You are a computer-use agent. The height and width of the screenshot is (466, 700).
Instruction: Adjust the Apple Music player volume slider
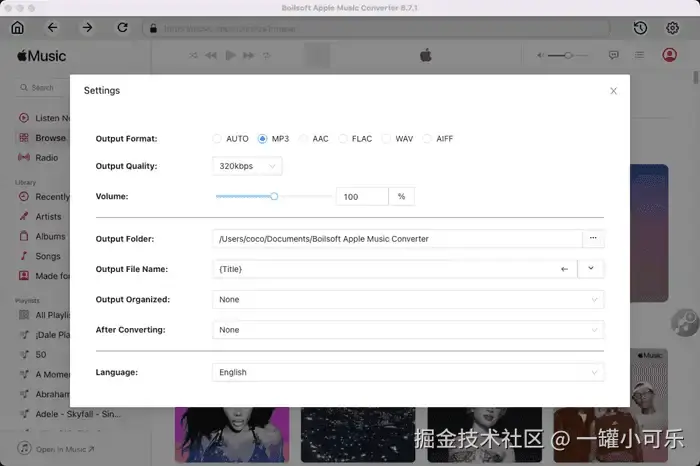(568, 55)
